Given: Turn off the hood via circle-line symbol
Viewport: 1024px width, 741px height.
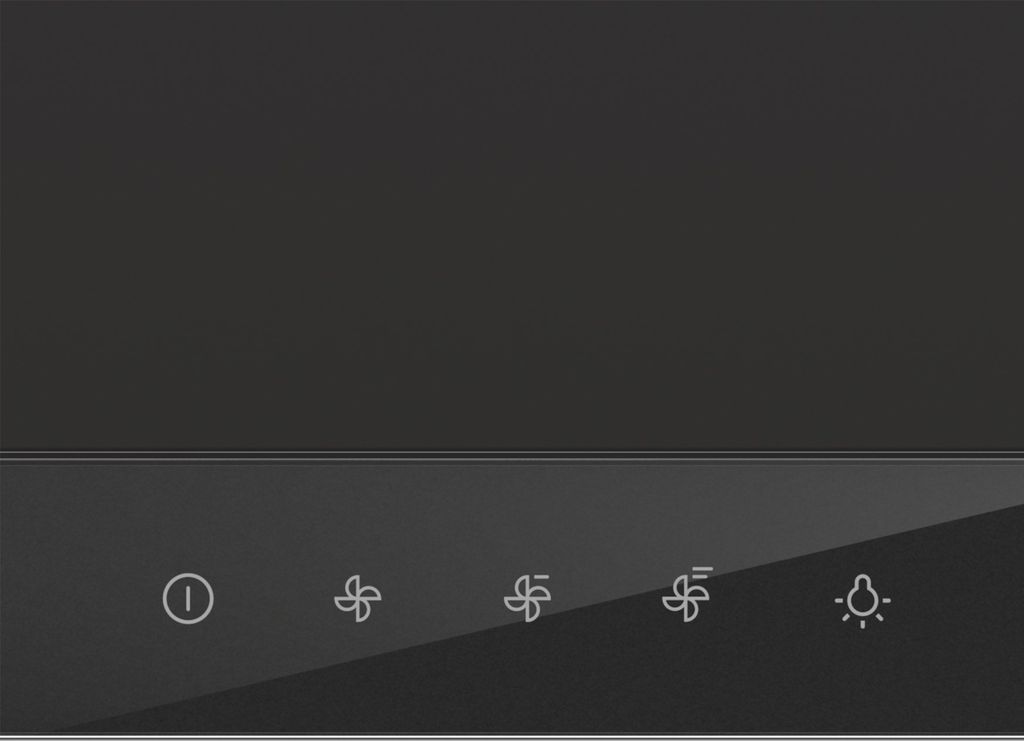Looking at the screenshot, I should click(x=188, y=598).
